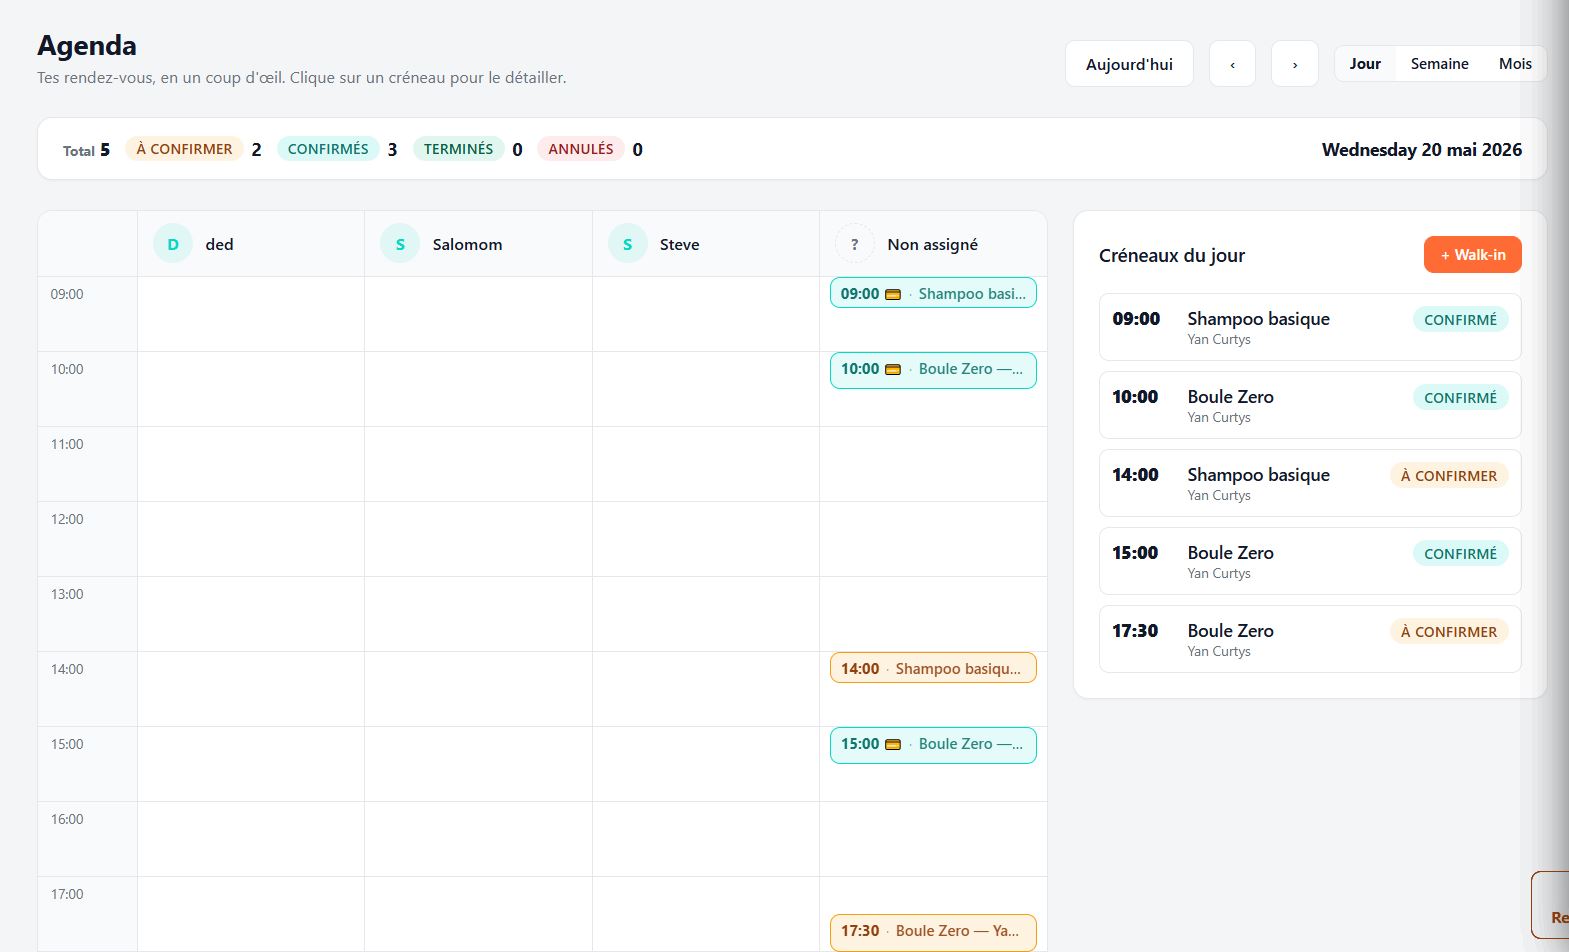Image resolution: width=1569 pixels, height=952 pixels.
Task: Open the 17:30 Boule Zero calendar block
Action: click(933, 932)
